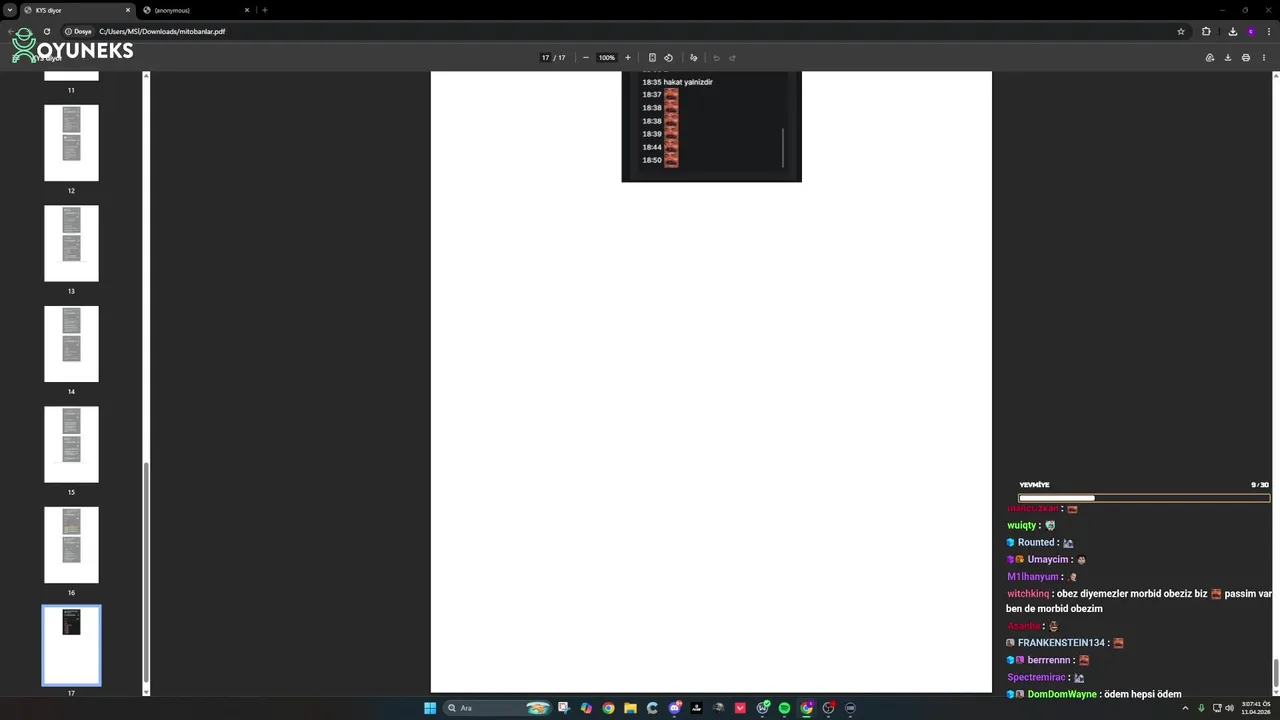Click the thumbnail sidebar scrollbar
Screen dimensions: 1280x720
146,571
